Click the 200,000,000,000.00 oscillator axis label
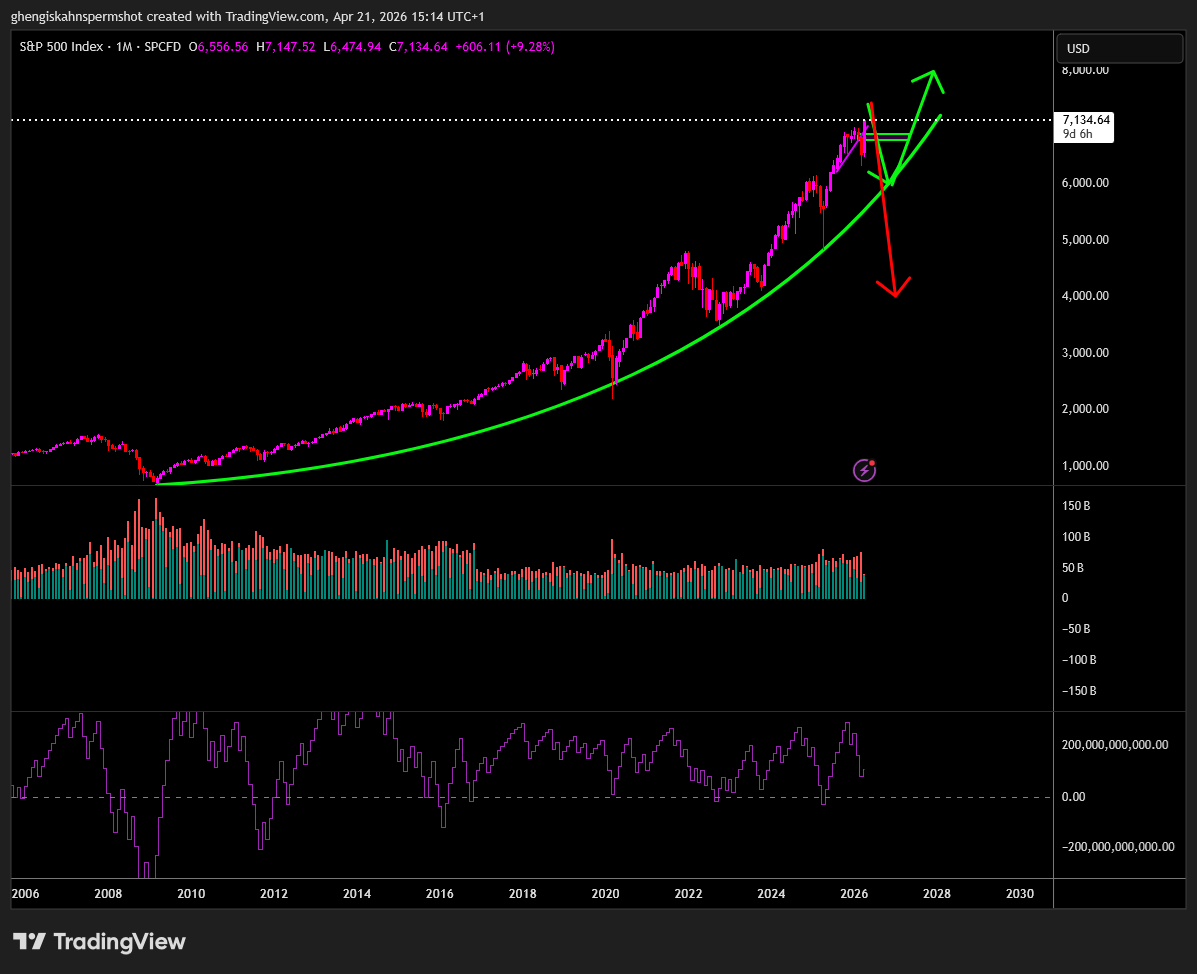1197x974 pixels. 1115,745
